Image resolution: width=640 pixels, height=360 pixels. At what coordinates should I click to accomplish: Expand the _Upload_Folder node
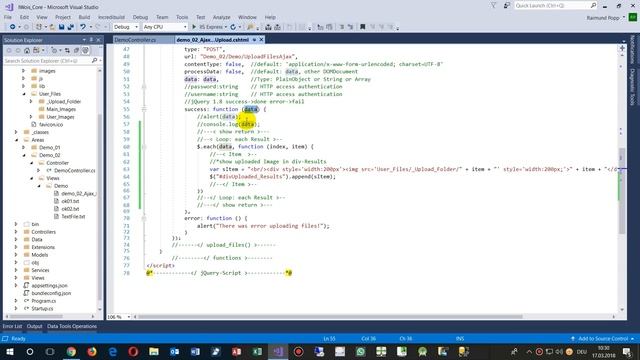(x=31, y=101)
